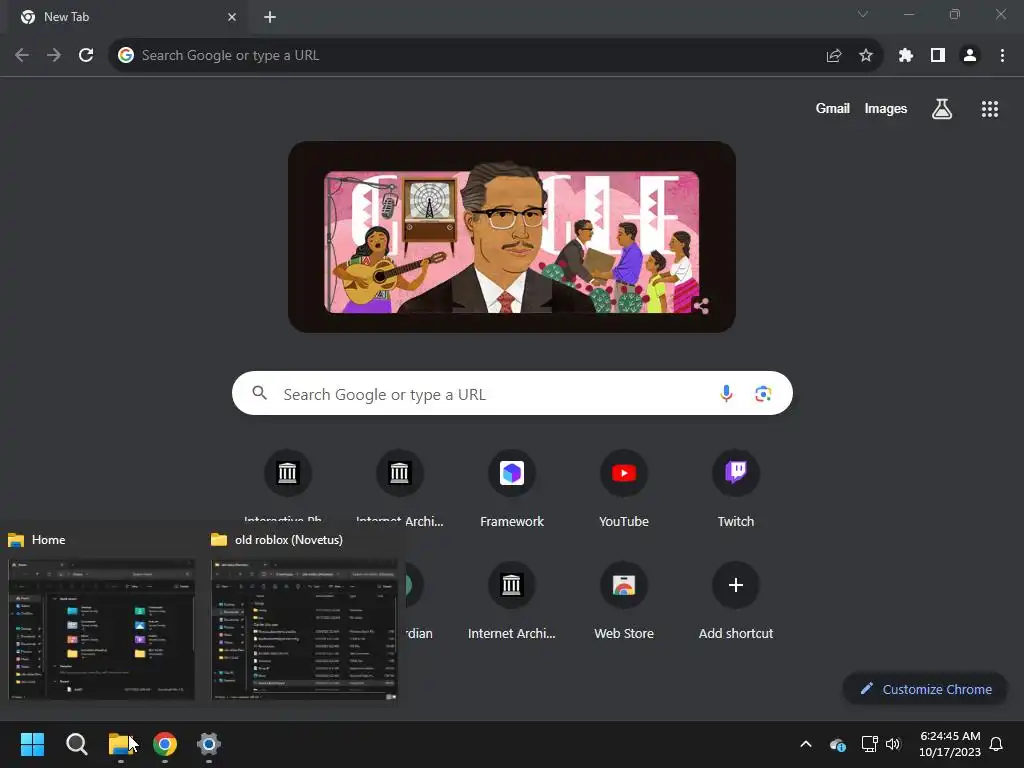Open the notifications bell
The width and height of the screenshot is (1024, 768).
coord(997,744)
